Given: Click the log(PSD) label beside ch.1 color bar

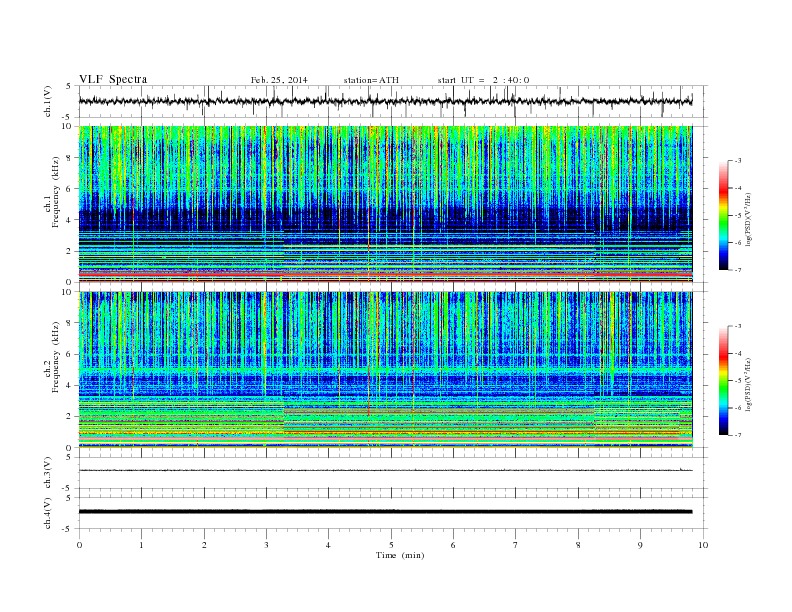Looking at the screenshot, I should click(749, 218).
